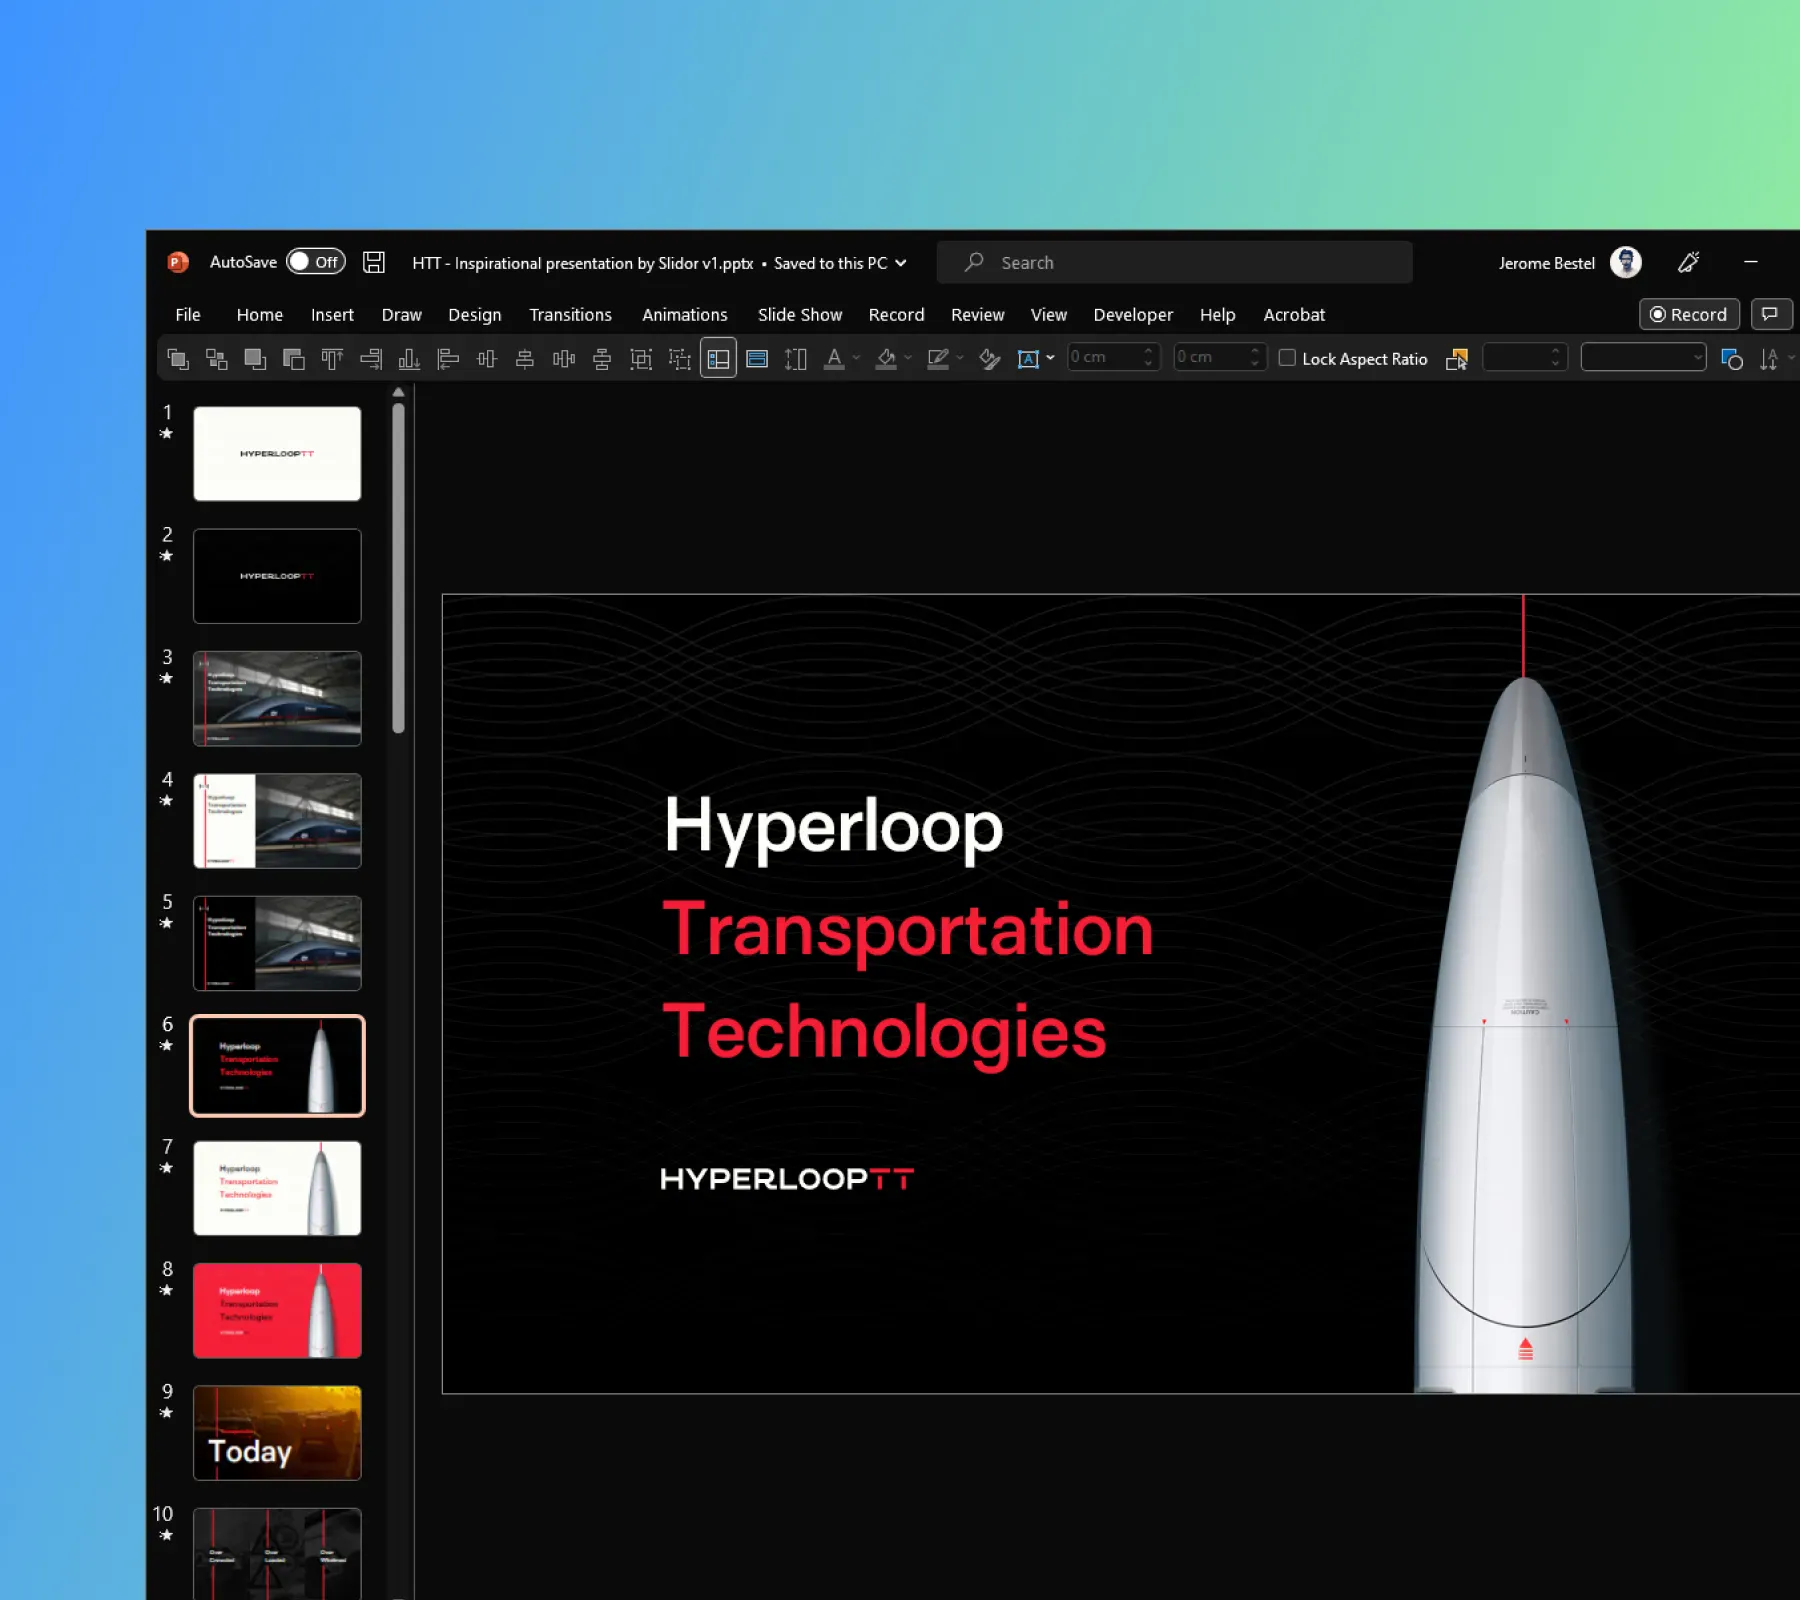Click the slide panel scroll-up arrow
This screenshot has width=1800, height=1600.
398,392
